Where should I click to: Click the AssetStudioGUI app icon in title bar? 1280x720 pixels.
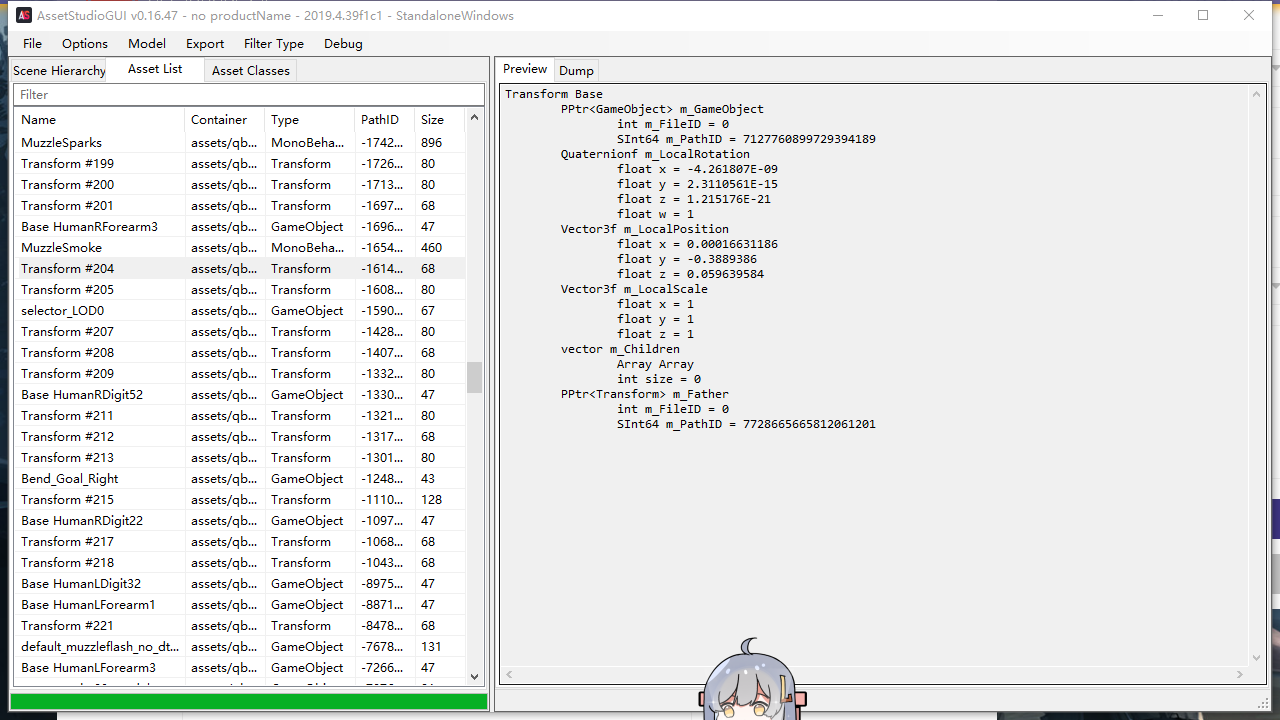coord(24,16)
